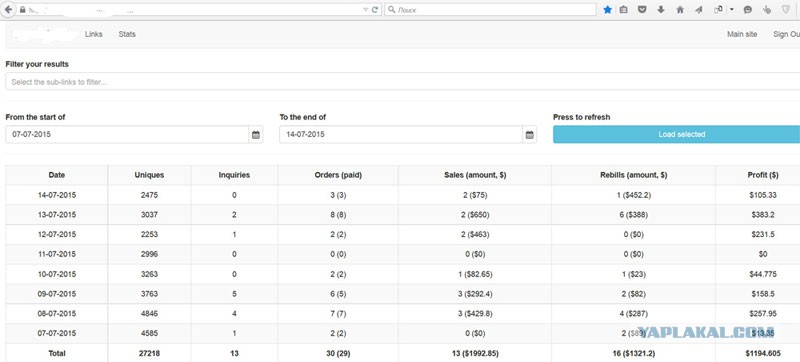The image size is (800, 362).
Task: Open the calendar picker for the start date
Action: (x=256, y=135)
